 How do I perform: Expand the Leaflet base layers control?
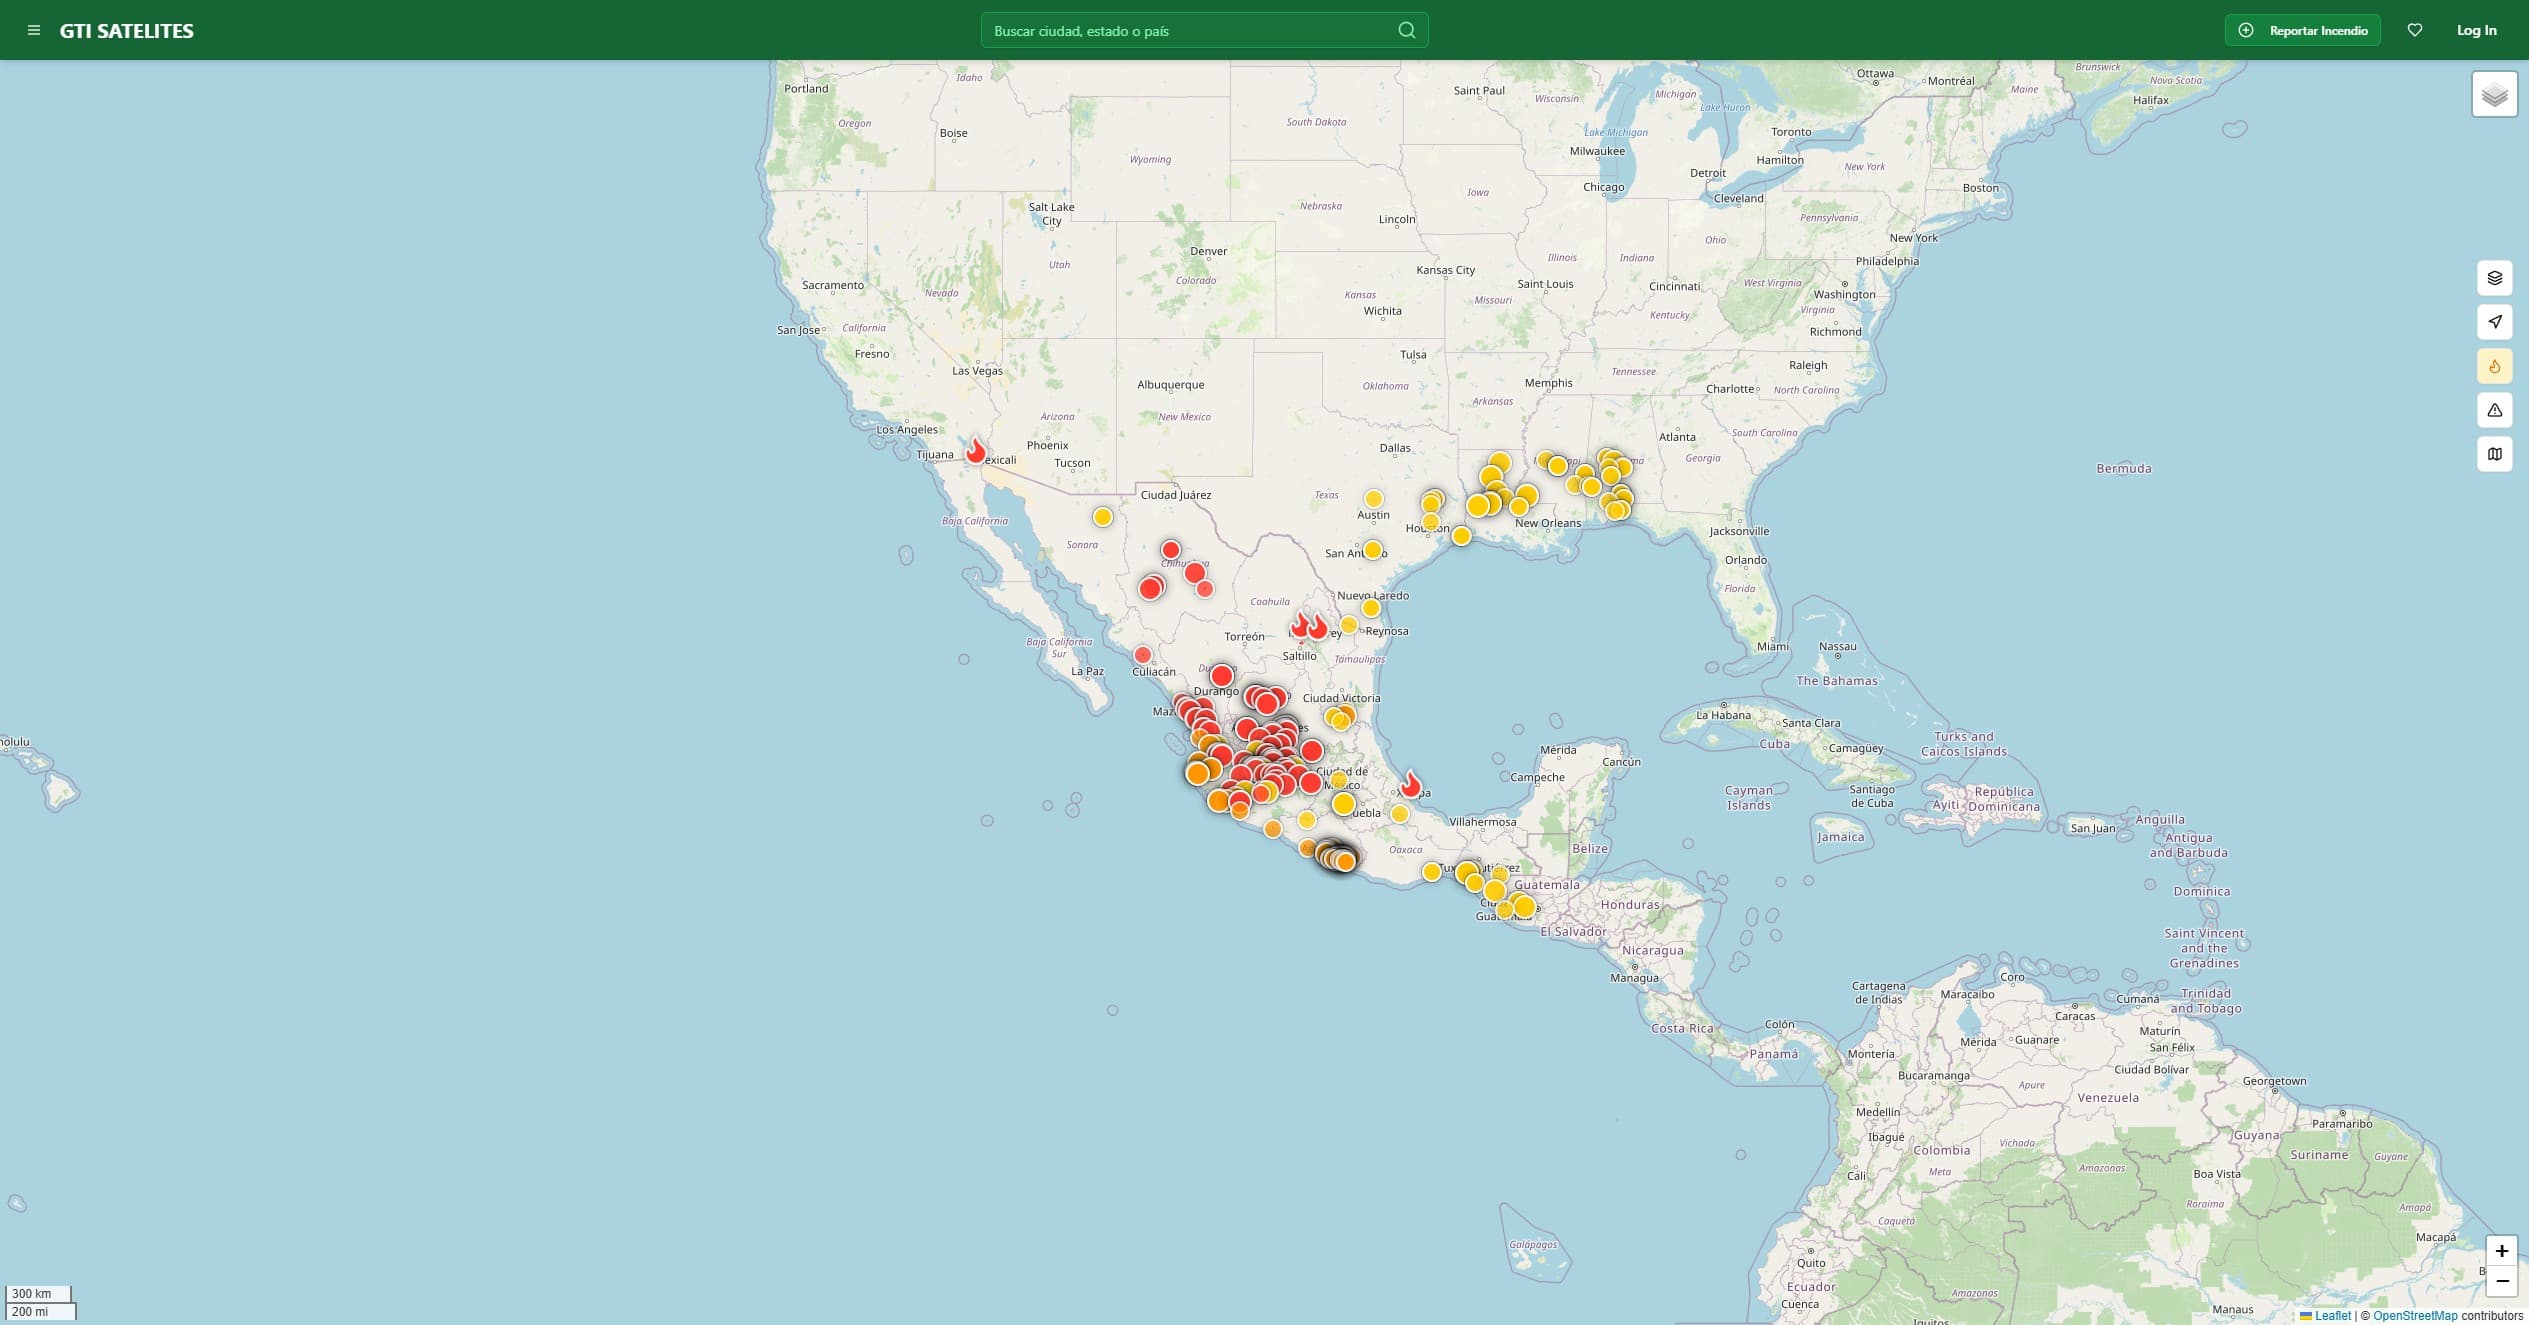tap(2494, 94)
